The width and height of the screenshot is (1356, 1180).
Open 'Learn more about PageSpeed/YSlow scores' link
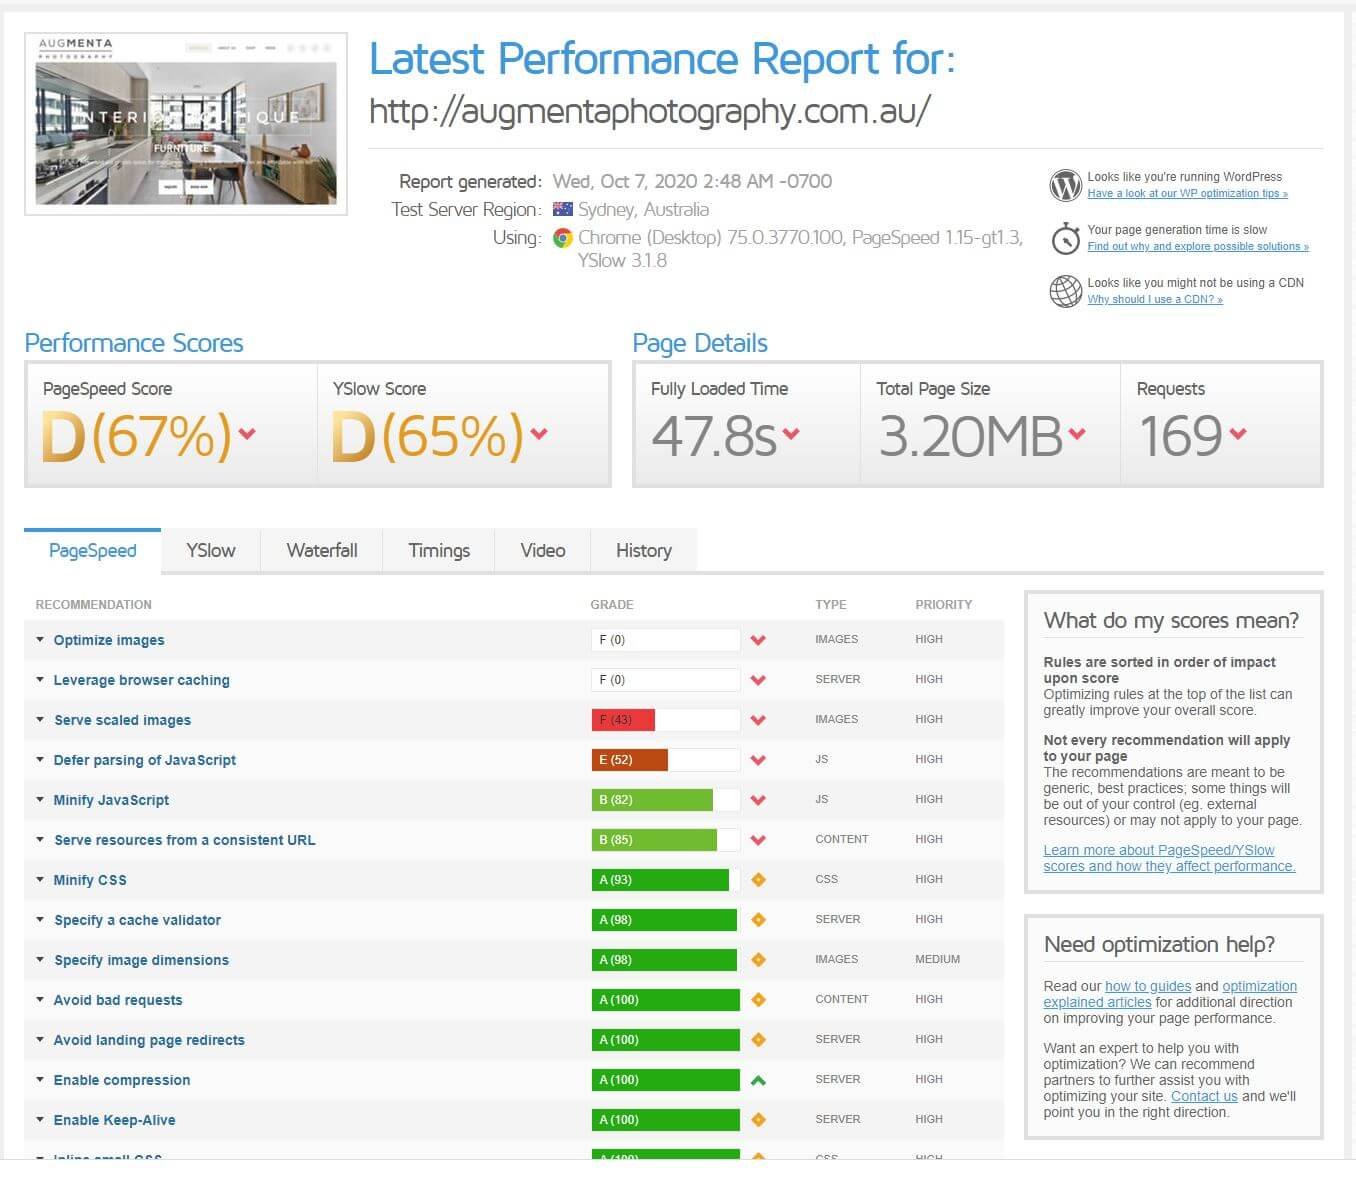[1169, 858]
